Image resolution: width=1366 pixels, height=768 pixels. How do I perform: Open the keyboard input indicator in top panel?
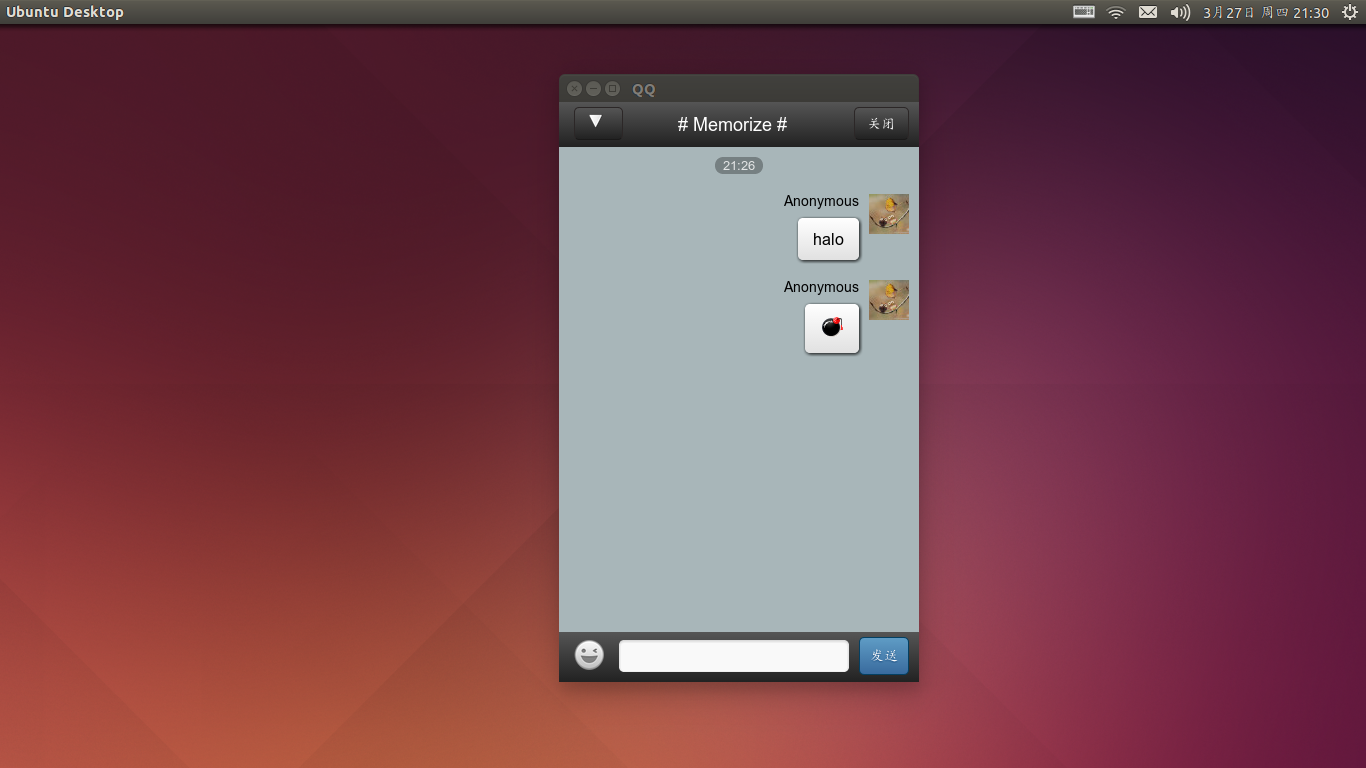1084,12
